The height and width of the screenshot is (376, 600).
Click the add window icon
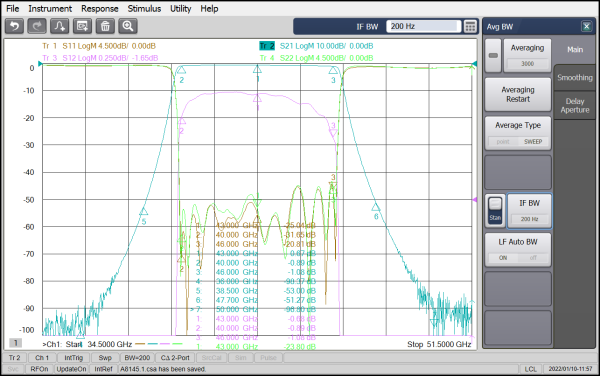click(x=82, y=26)
